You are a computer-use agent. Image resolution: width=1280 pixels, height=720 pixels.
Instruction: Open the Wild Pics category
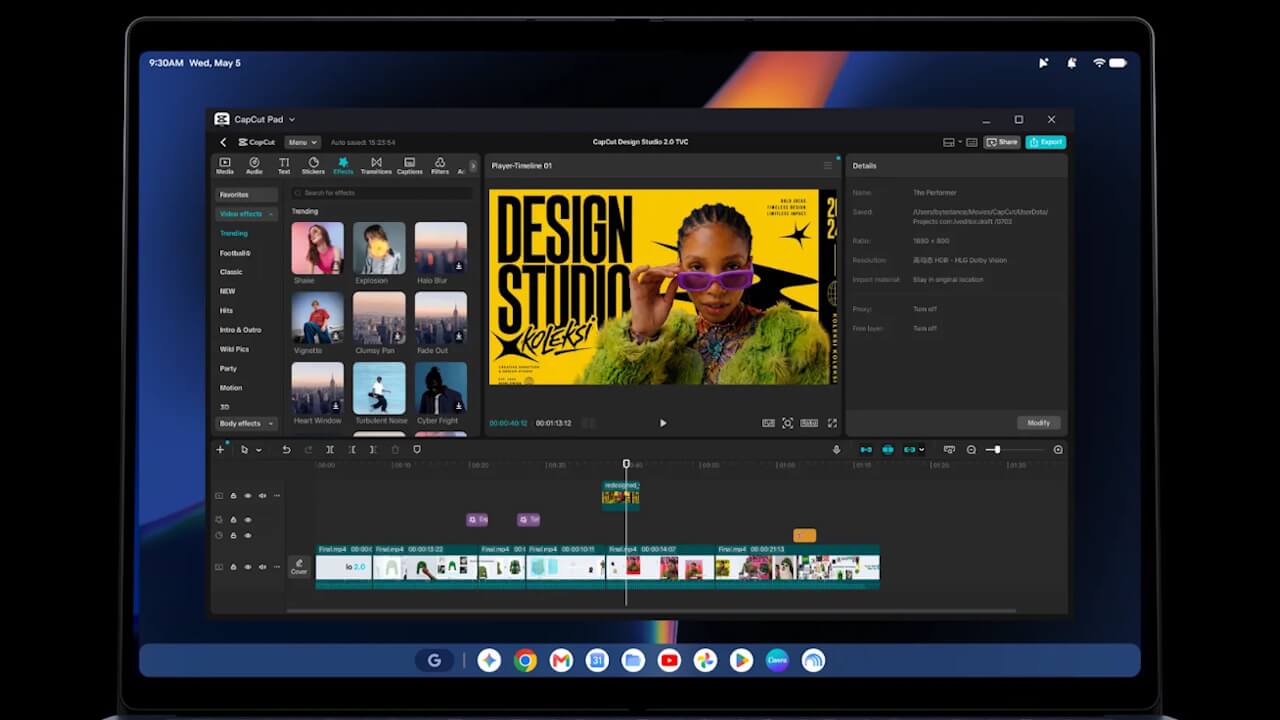[x=235, y=349]
